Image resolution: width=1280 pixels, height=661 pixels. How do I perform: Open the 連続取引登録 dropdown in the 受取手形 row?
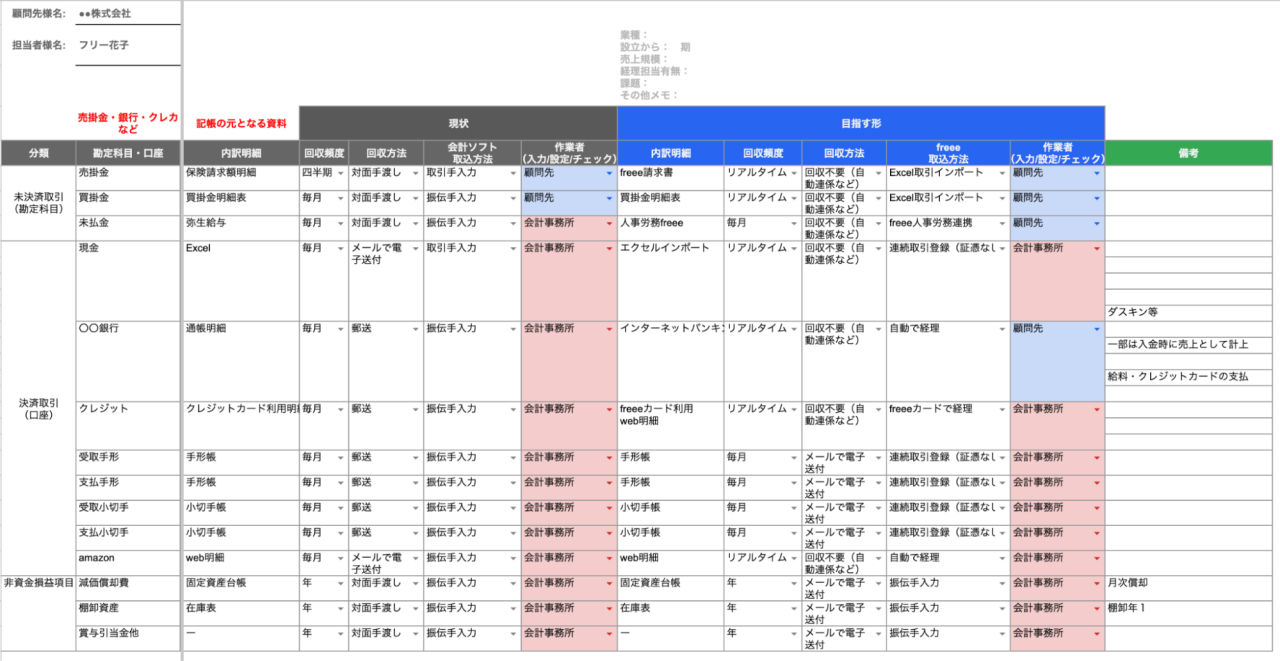[x=1002, y=458]
